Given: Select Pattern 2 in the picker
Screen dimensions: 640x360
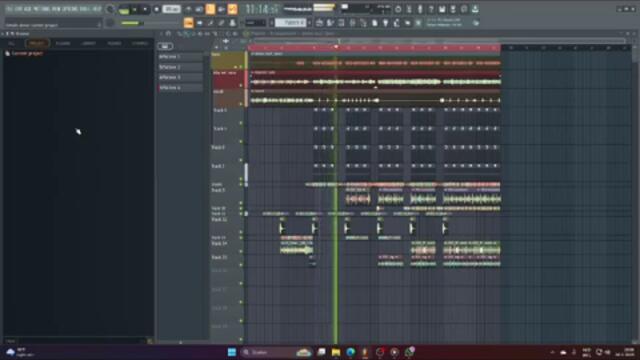Looking at the screenshot, I should [181, 67].
